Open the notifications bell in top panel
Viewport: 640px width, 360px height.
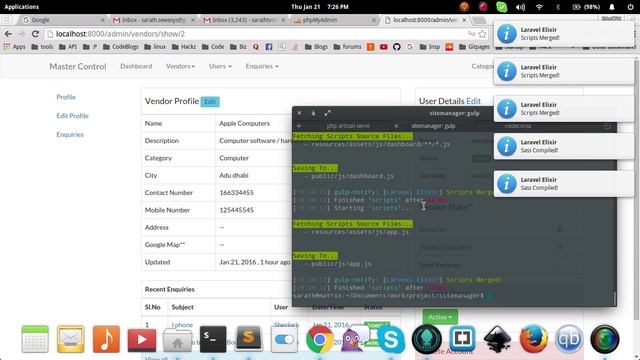click(612, 7)
